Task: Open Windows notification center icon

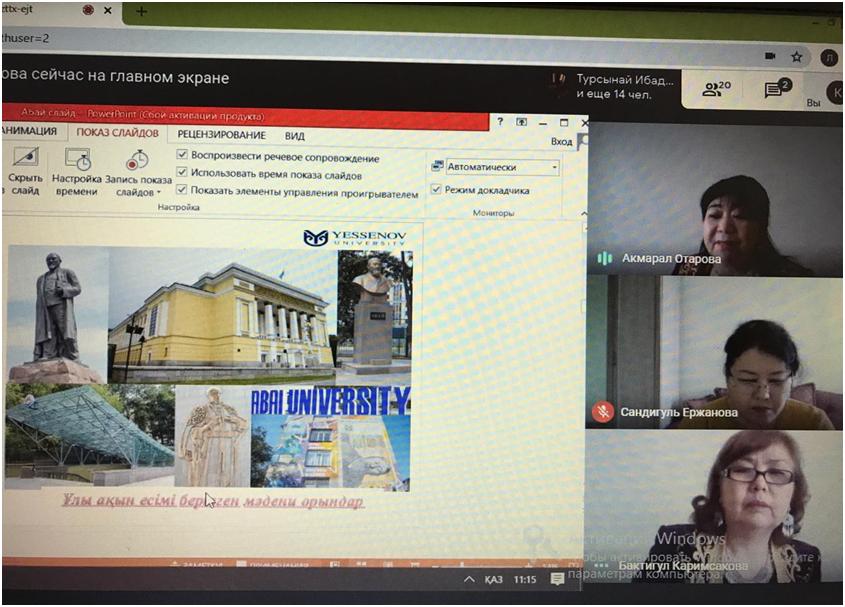Action: click(x=558, y=581)
